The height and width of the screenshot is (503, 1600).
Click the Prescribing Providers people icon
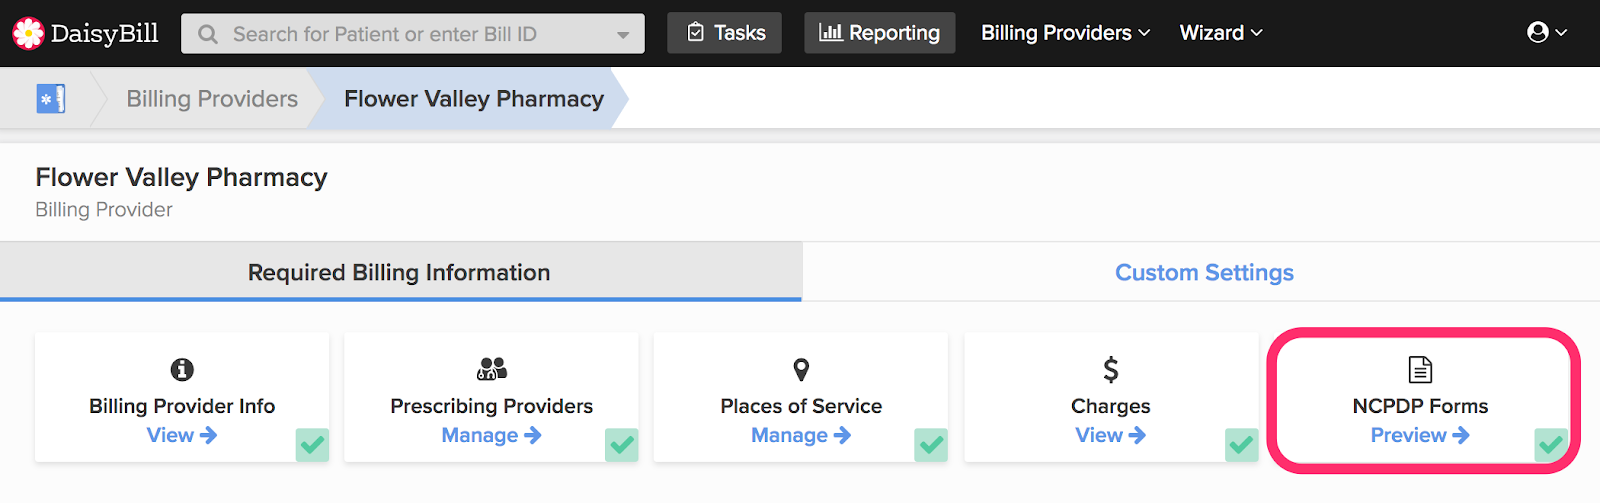[492, 369]
